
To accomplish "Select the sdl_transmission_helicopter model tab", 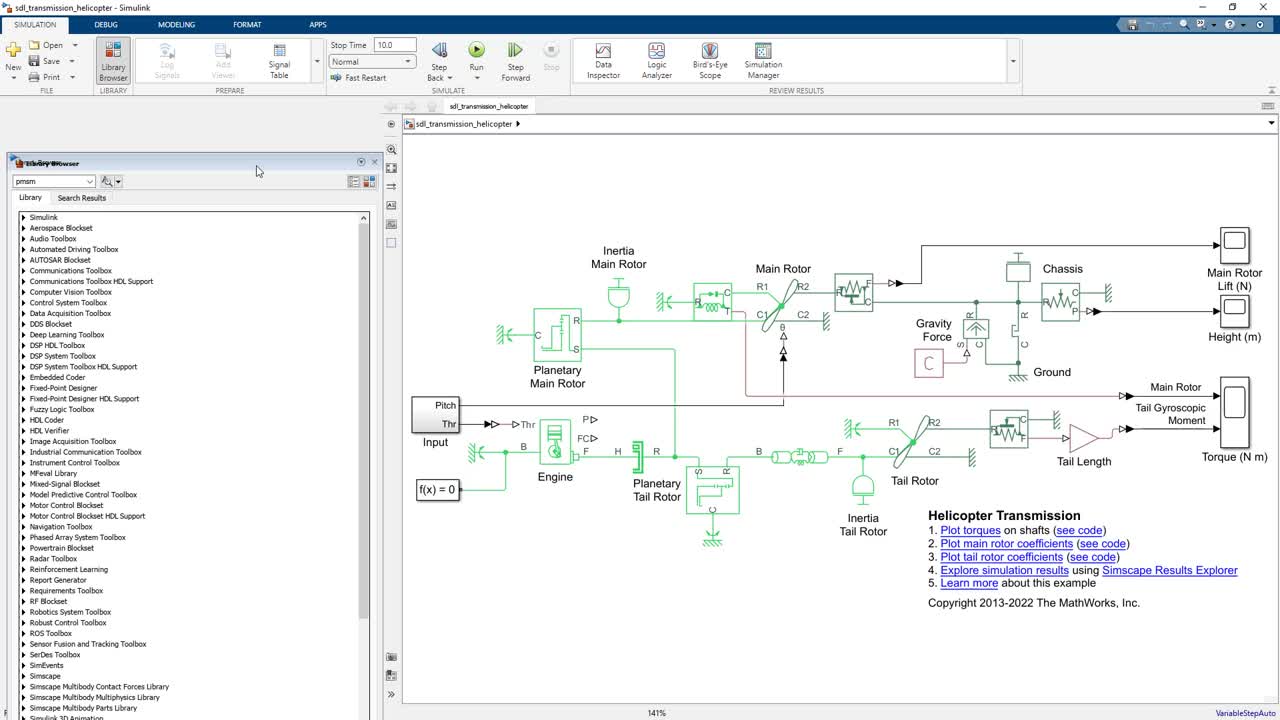I will click(489, 106).
